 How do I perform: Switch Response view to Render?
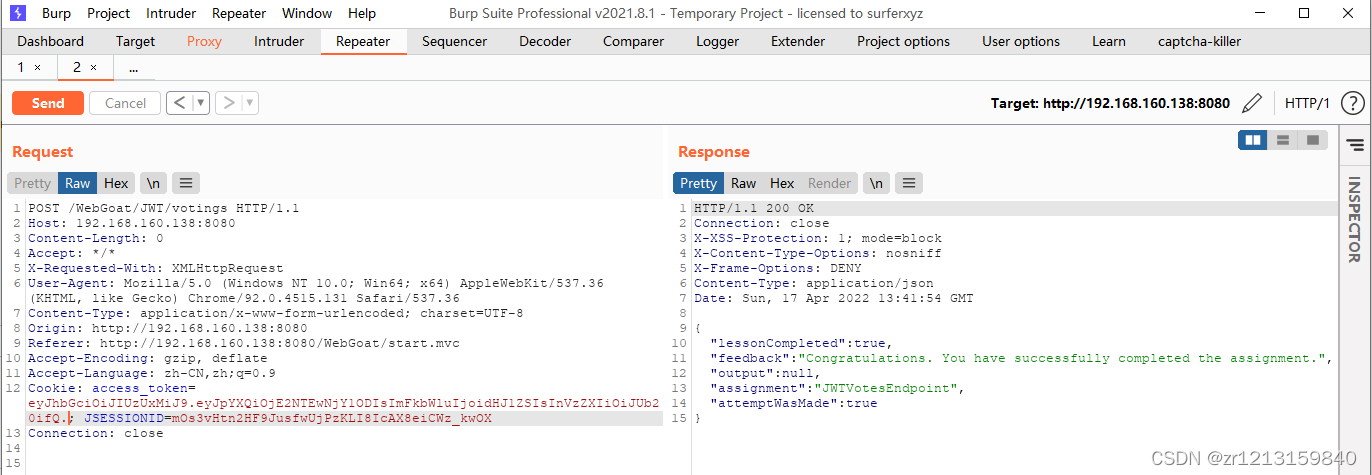829,183
